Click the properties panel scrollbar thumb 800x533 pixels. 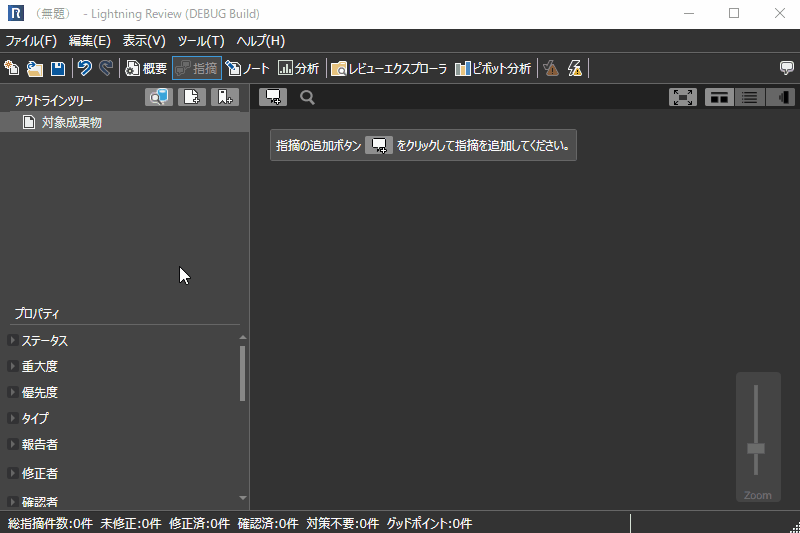point(243,373)
